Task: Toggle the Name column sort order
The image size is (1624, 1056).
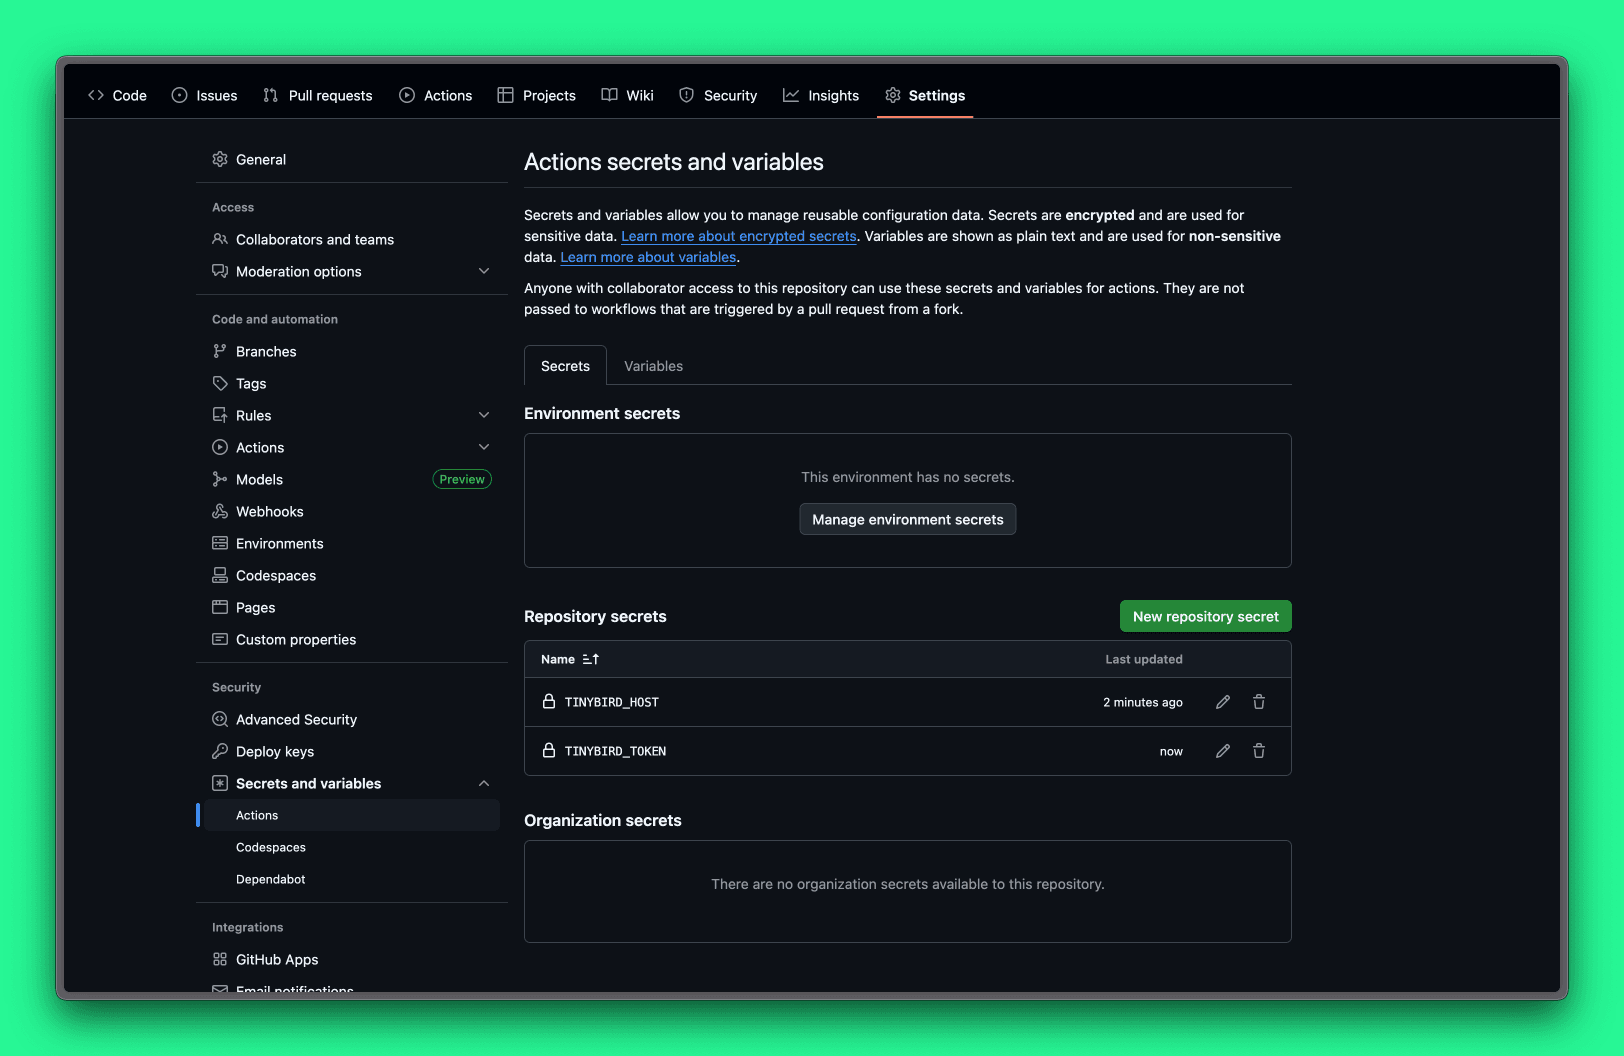Action: coord(591,659)
